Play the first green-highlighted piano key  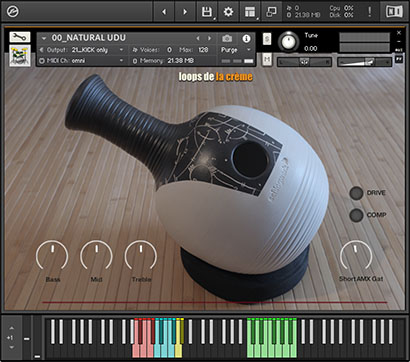tap(250, 350)
